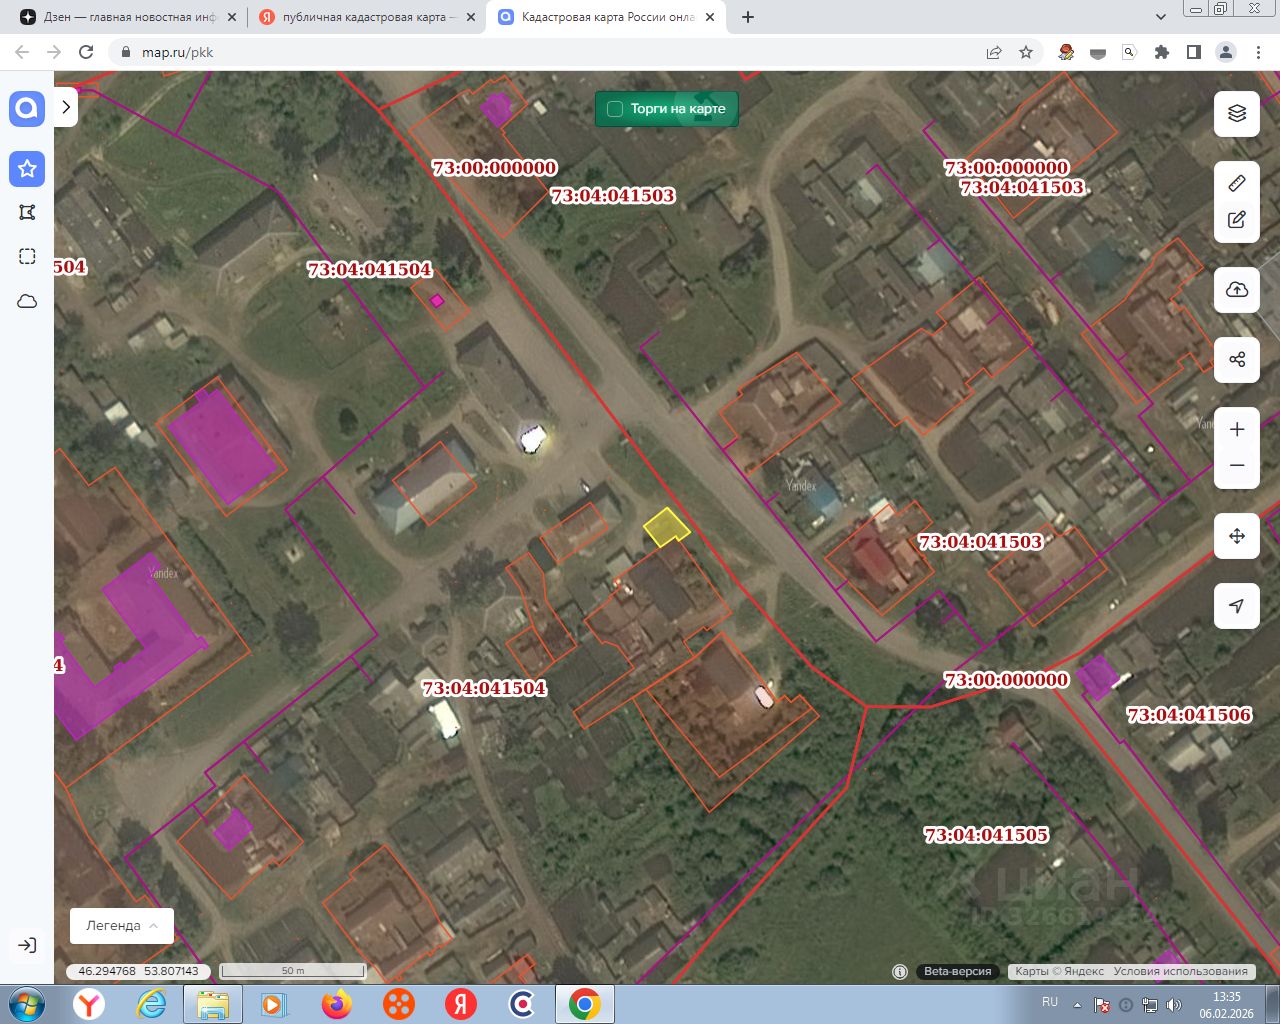Open the search logo button in sidebar
This screenshot has width=1280, height=1024.
27,108
